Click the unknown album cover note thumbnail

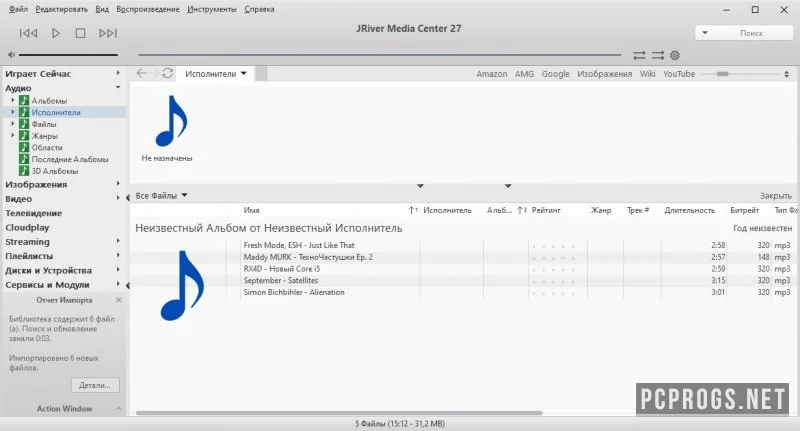coord(182,286)
